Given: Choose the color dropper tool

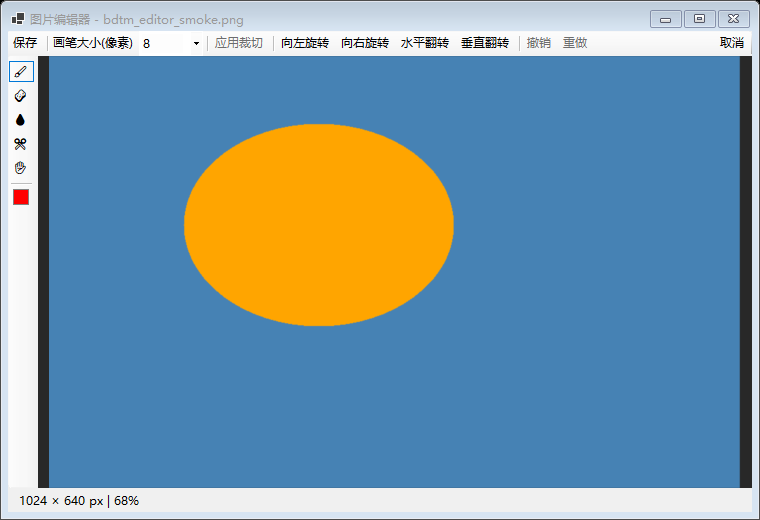Looking at the screenshot, I should [21, 120].
